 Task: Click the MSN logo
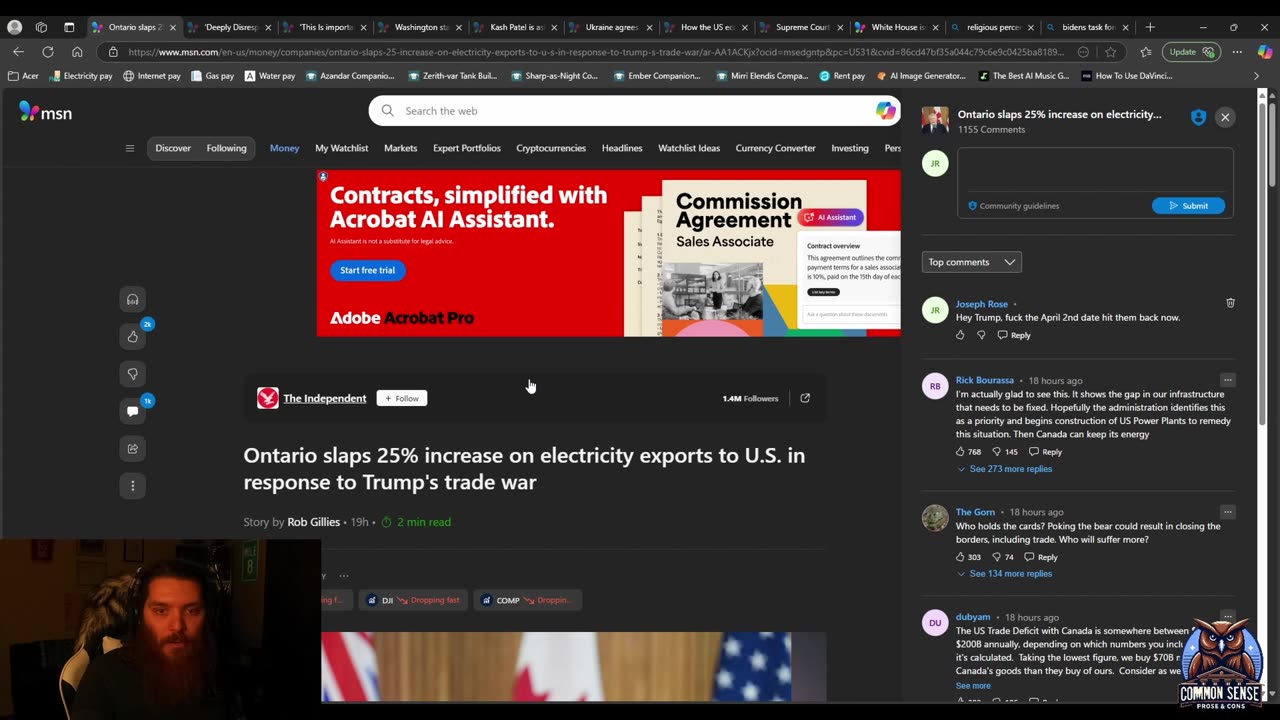(x=46, y=113)
